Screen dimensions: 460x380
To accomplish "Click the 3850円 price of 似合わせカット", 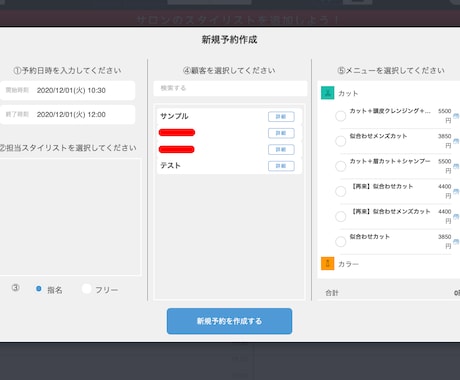I will point(445,241).
